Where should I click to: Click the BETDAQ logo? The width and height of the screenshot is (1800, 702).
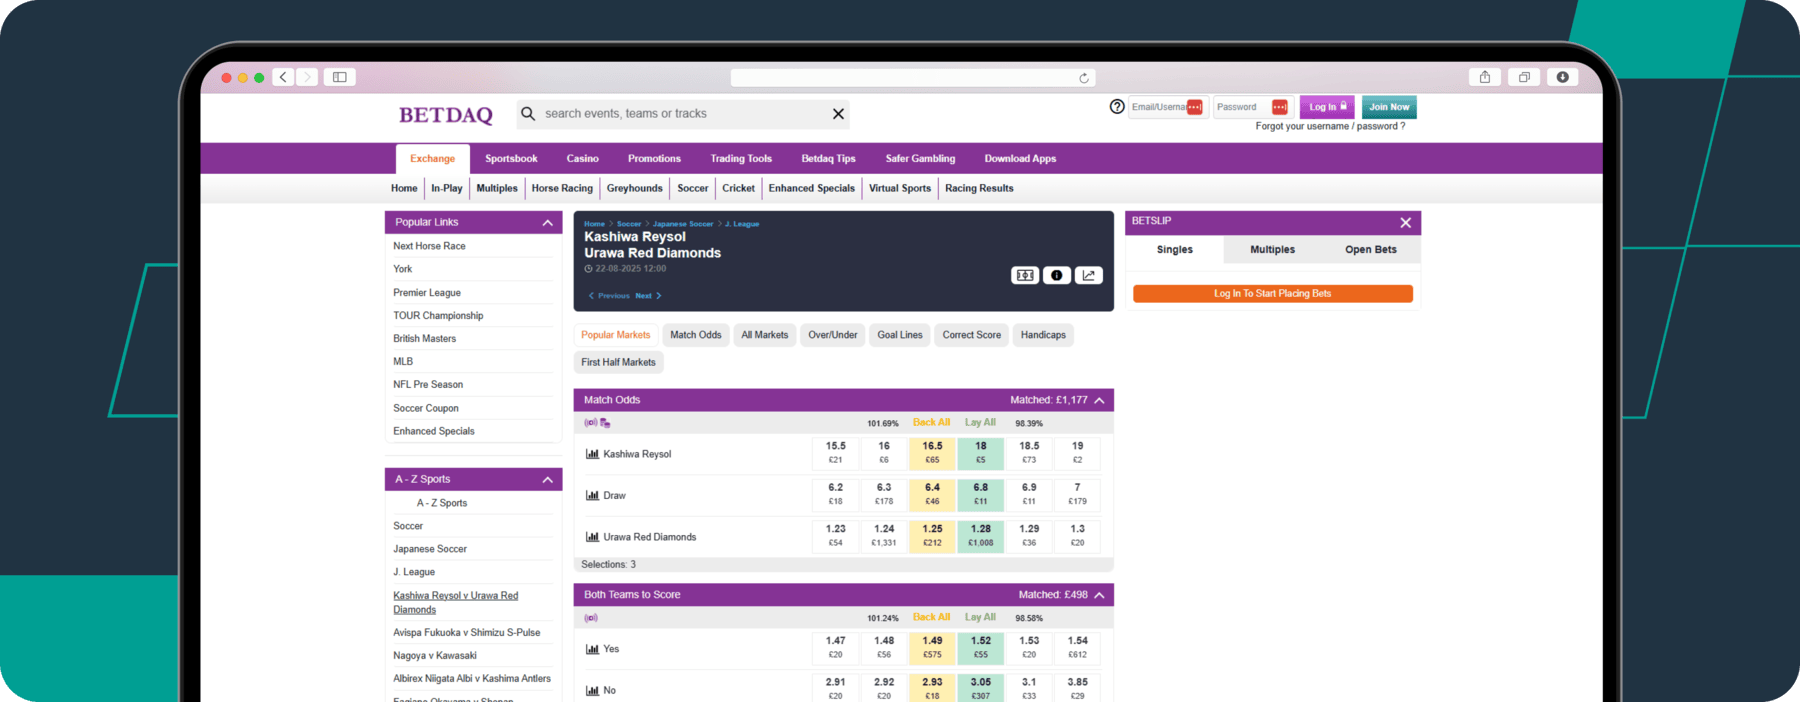[446, 115]
